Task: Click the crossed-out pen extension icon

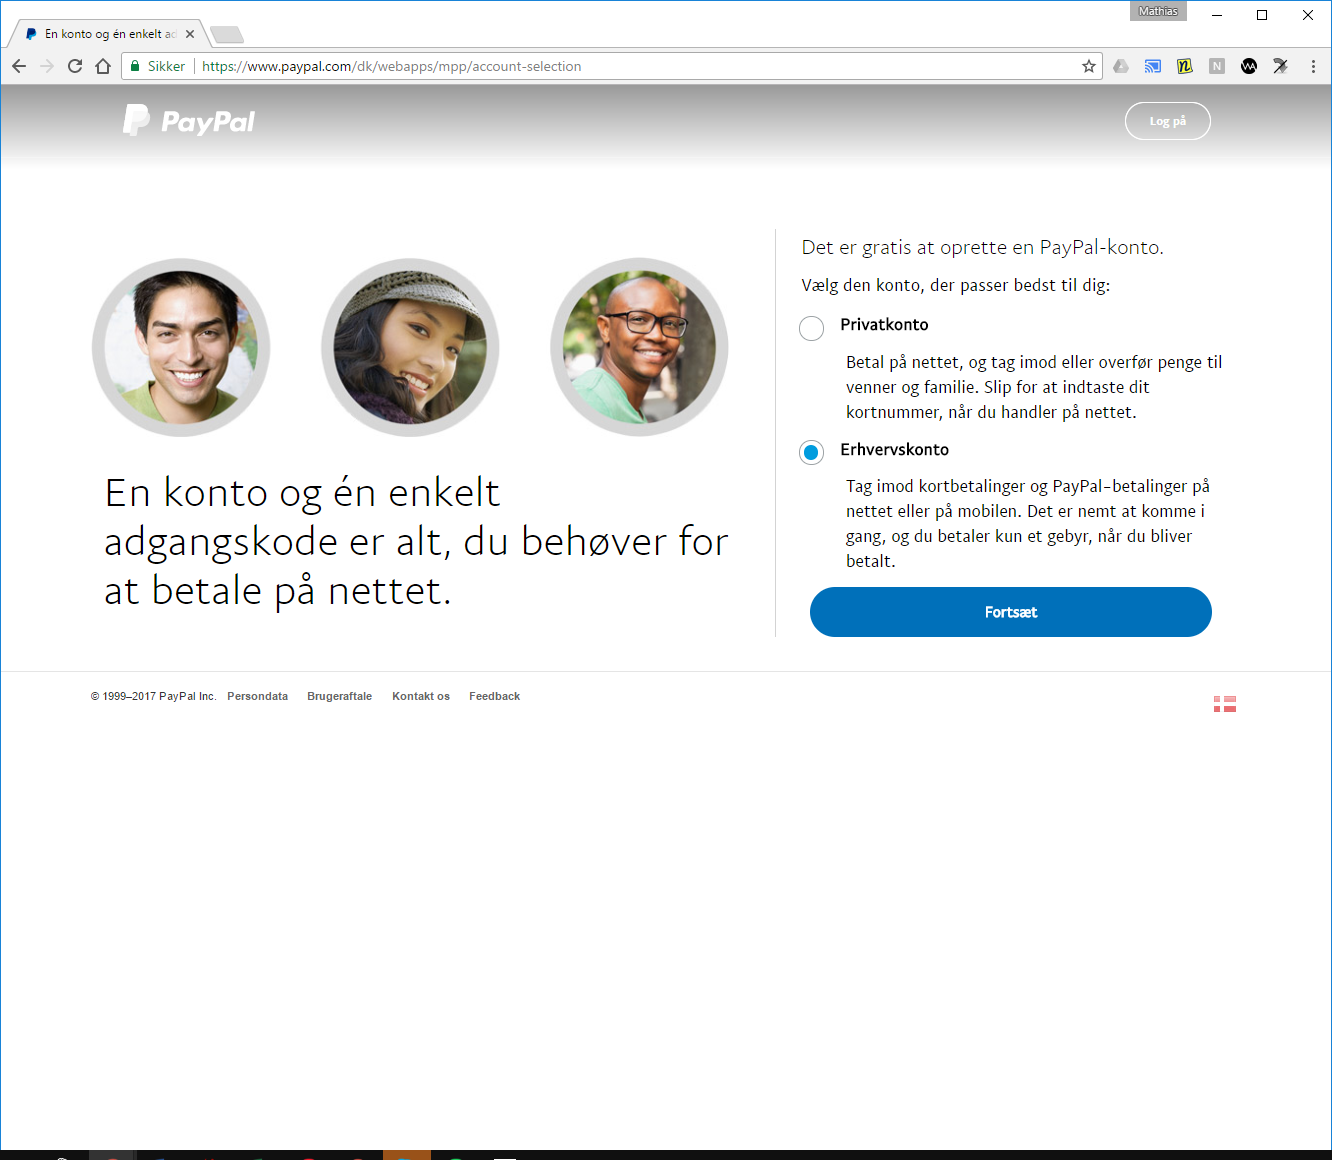Action: [1281, 66]
